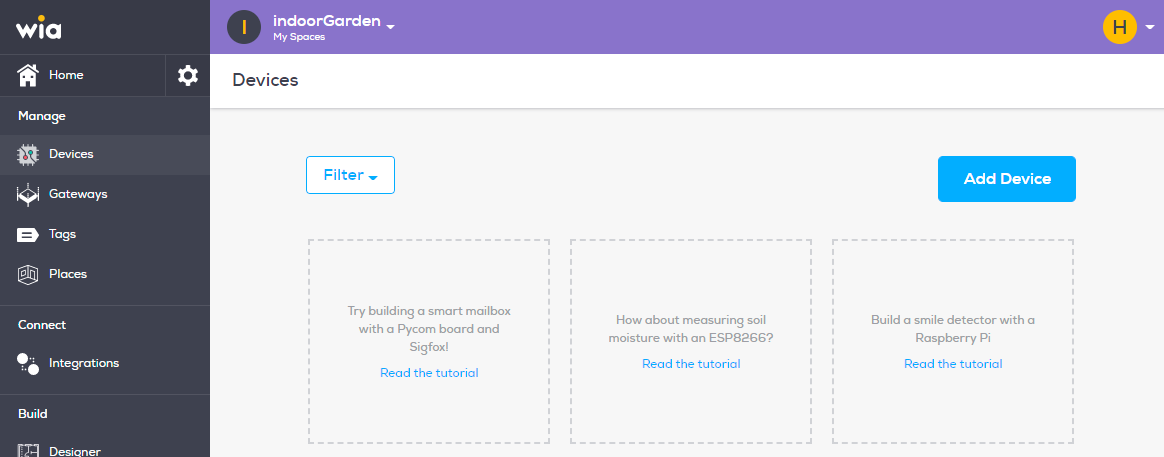Click the Tags label icon
The width and height of the screenshot is (1164, 457).
27,234
